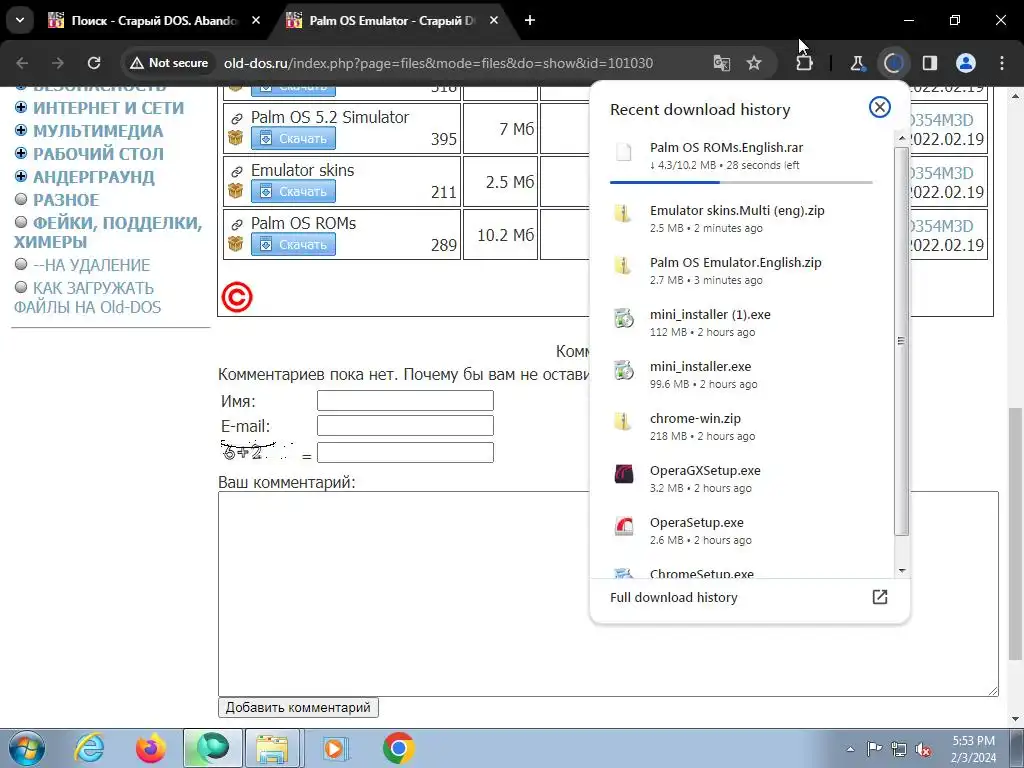Launch Internet Explorer from the taskbar
The height and width of the screenshot is (768, 1024).
click(89, 748)
